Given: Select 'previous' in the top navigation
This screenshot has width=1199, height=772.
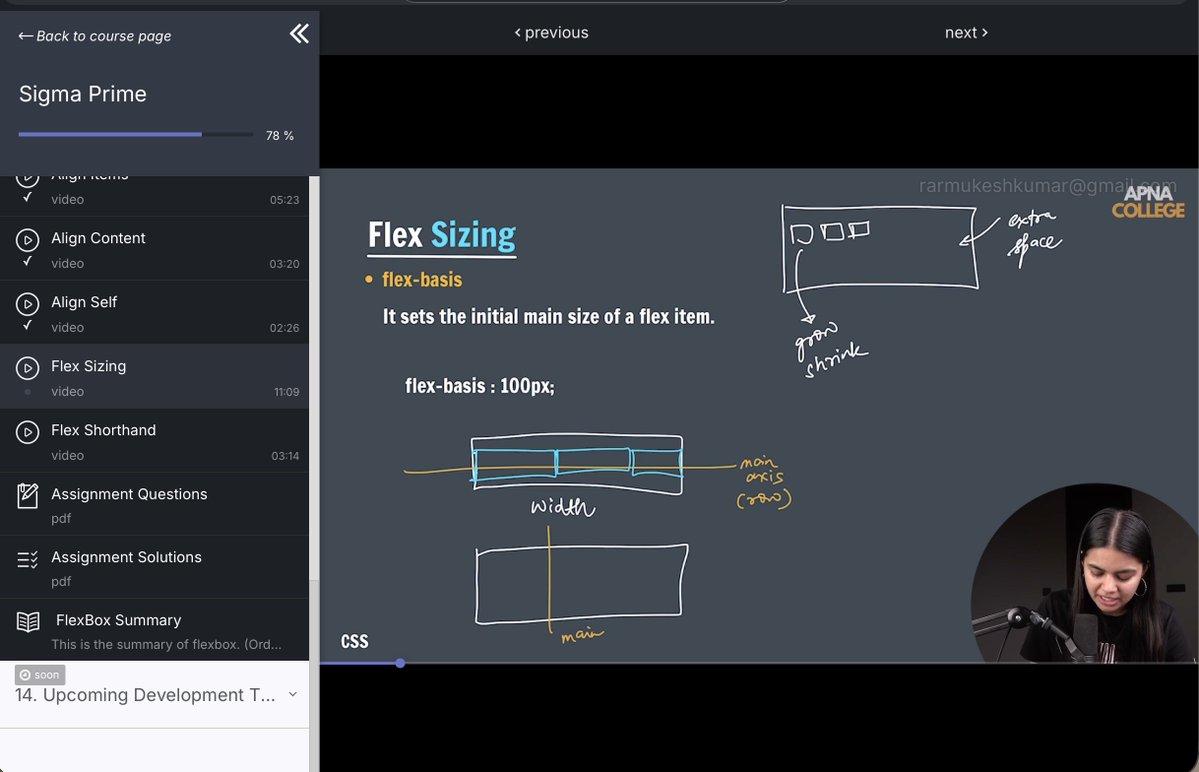Looking at the screenshot, I should coord(551,31).
